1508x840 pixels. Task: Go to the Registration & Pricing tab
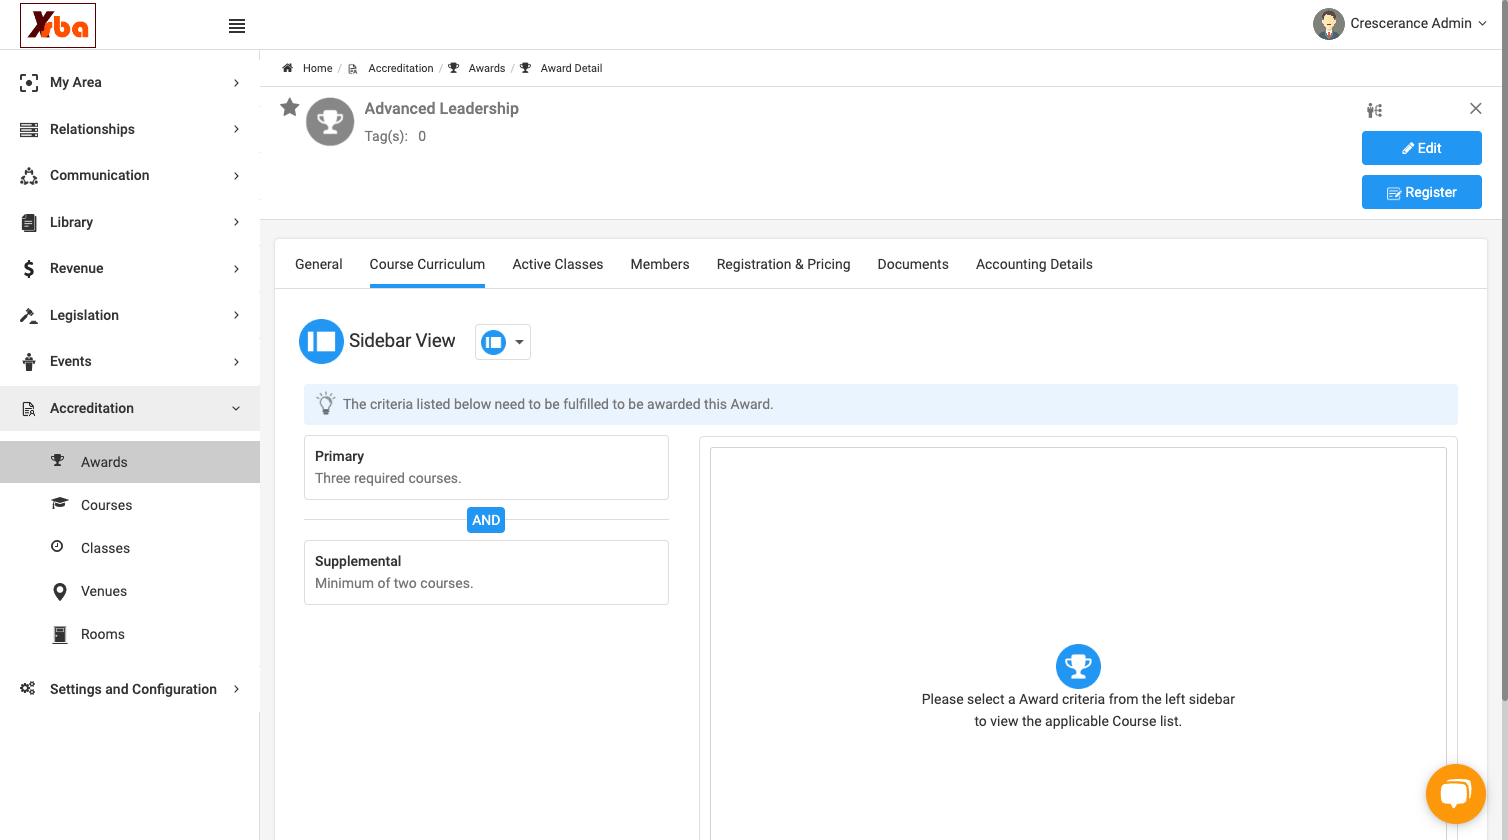[x=784, y=264]
